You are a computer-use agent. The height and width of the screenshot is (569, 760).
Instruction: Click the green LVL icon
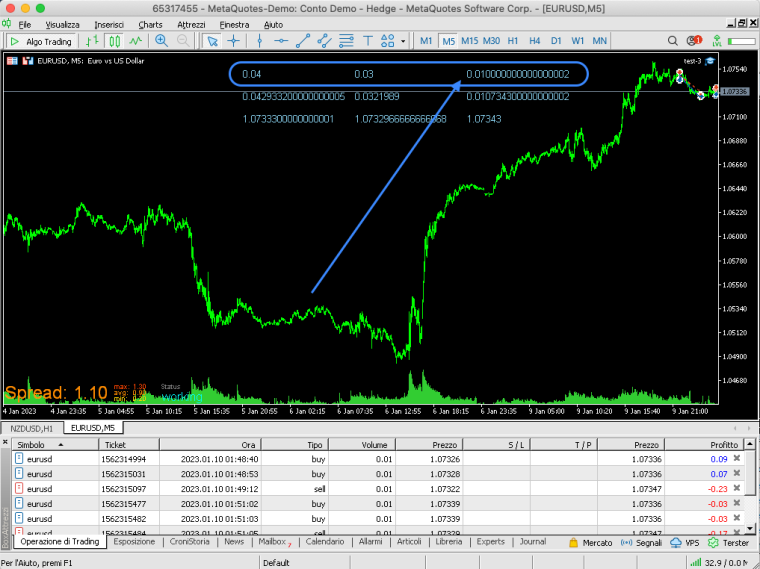pyautogui.click(x=716, y=41)
